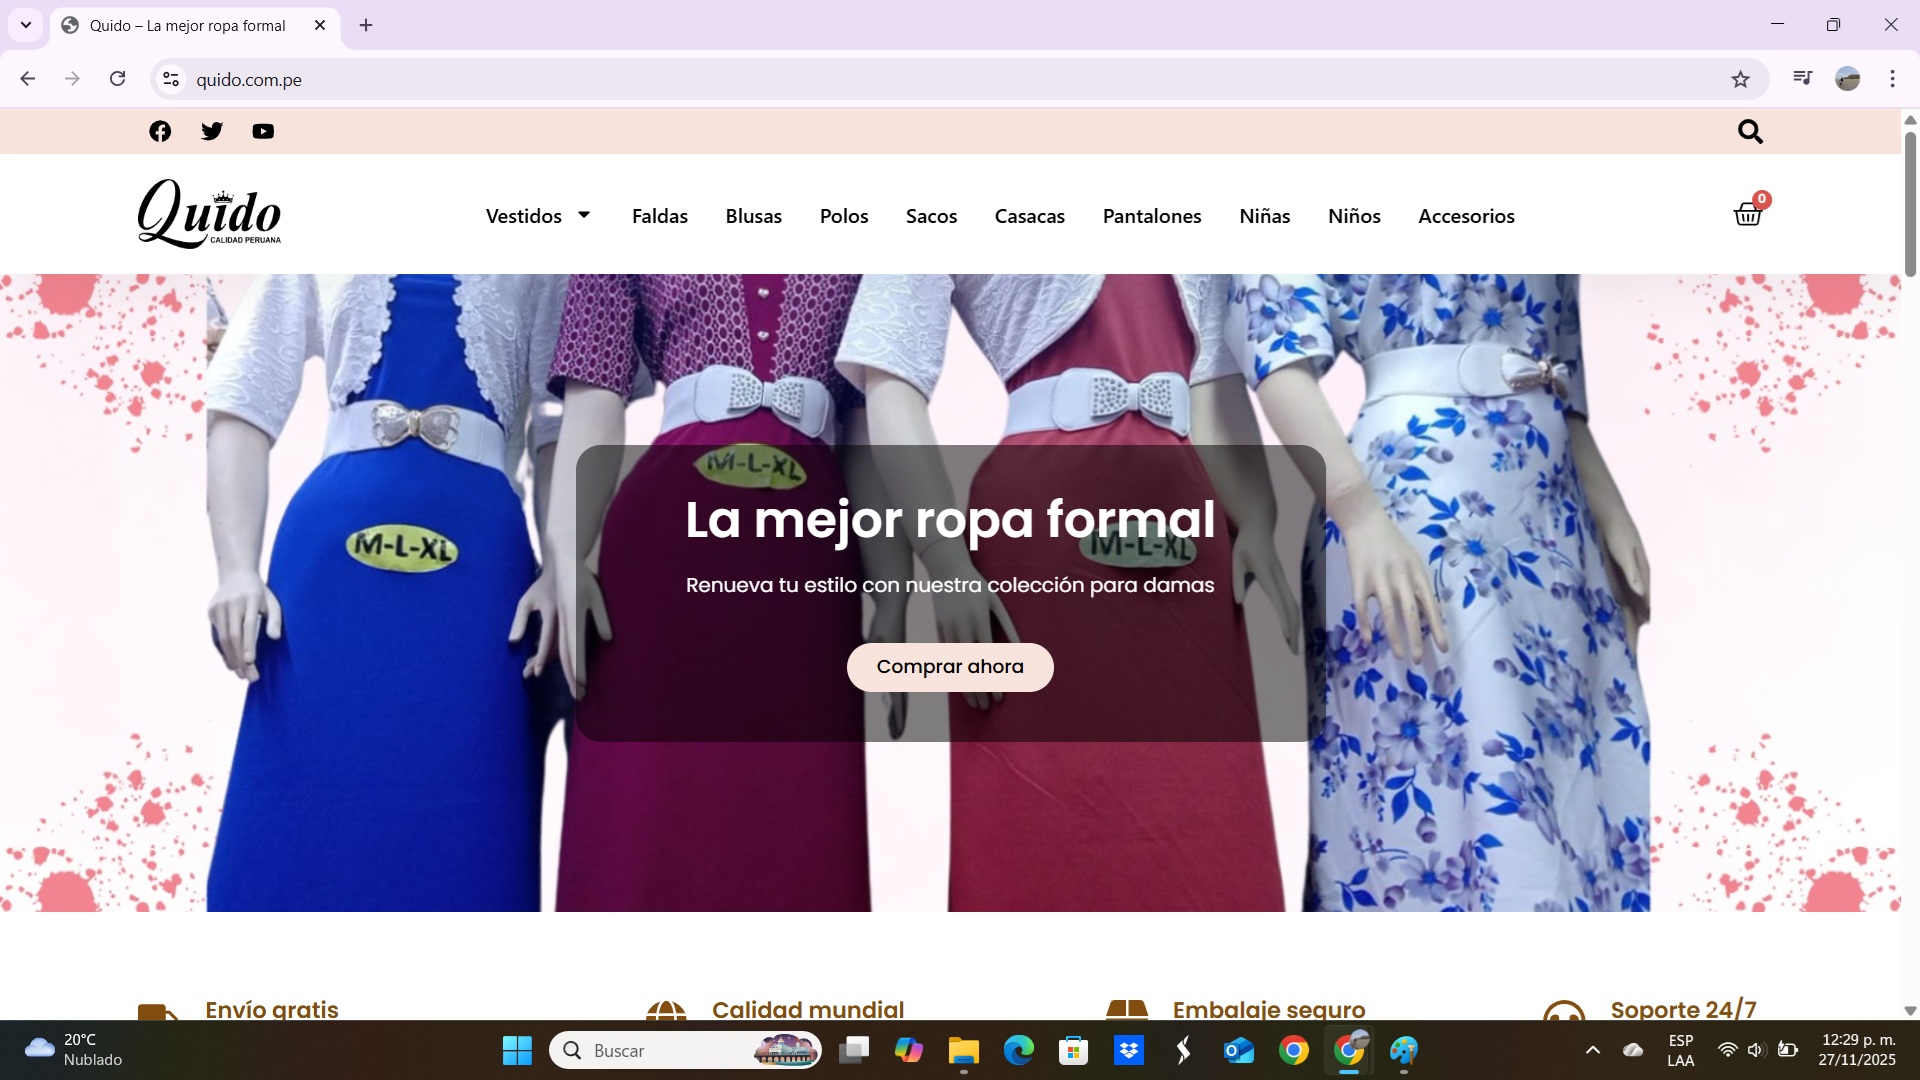The image size is (1920, 1080).
Task: Open the Twitter social link icon
Action: pos(212,131)
